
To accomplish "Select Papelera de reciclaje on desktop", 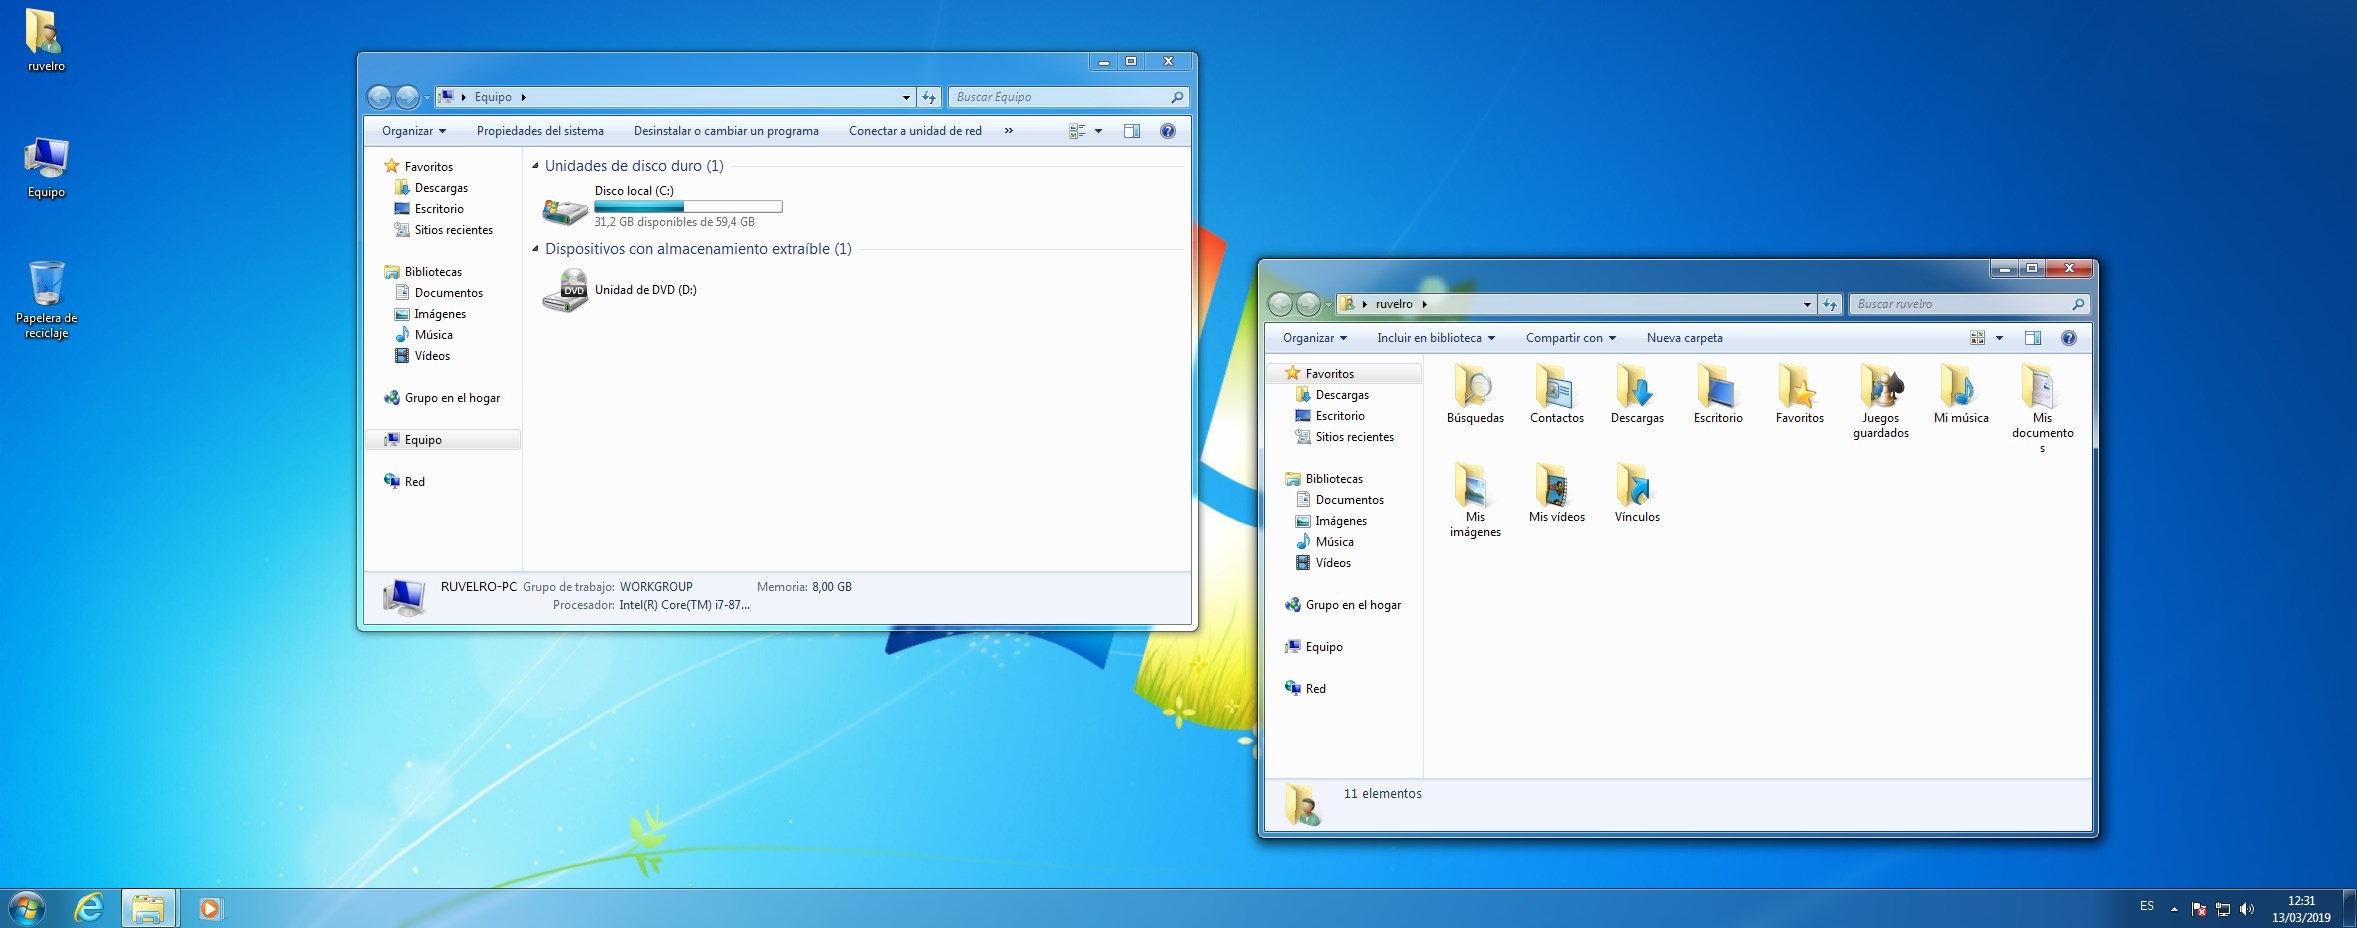I will pyautogui.click(x=46, y=300).
